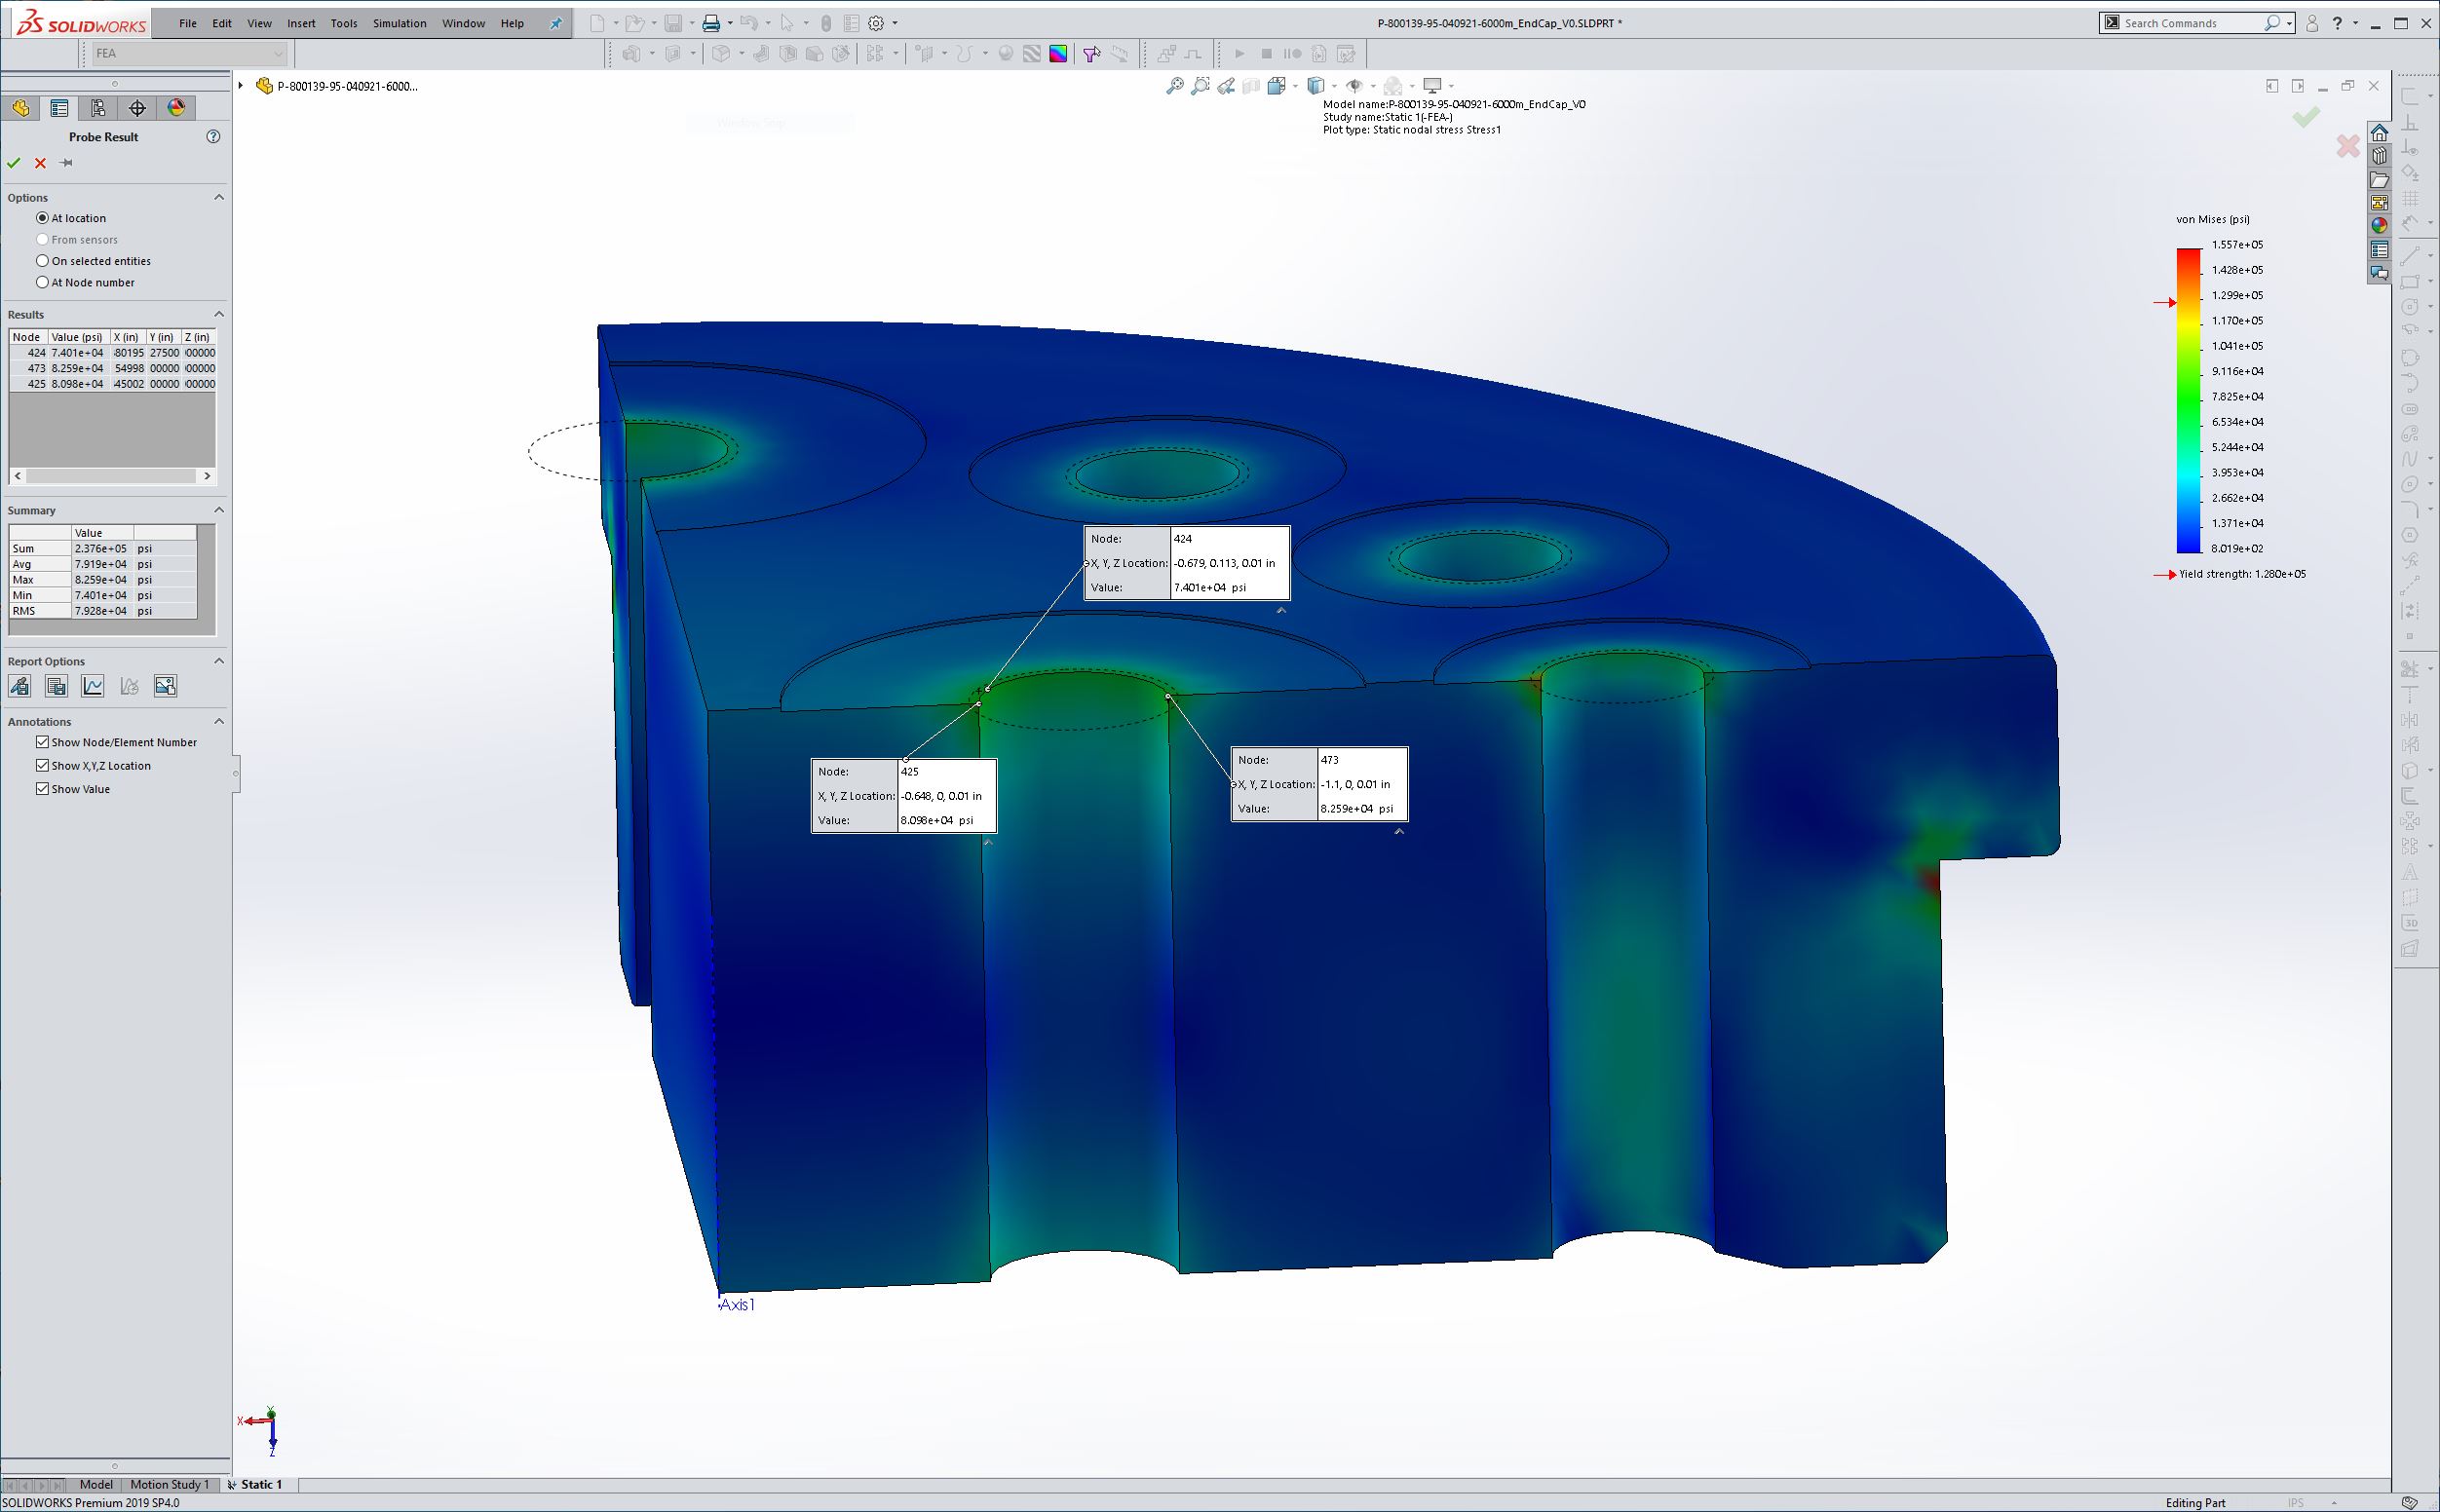Collapse the Annotations section

pyautogui.click(x=219, y=722)
